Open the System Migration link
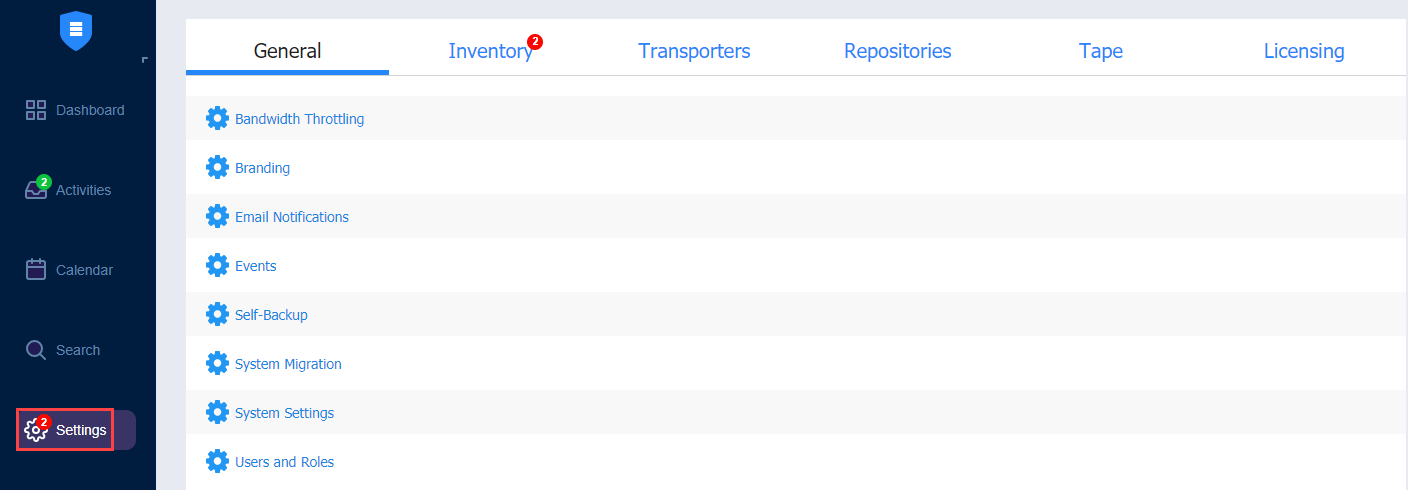The height and width of the screenshot is (490, 1408). [x=288, y=364]
